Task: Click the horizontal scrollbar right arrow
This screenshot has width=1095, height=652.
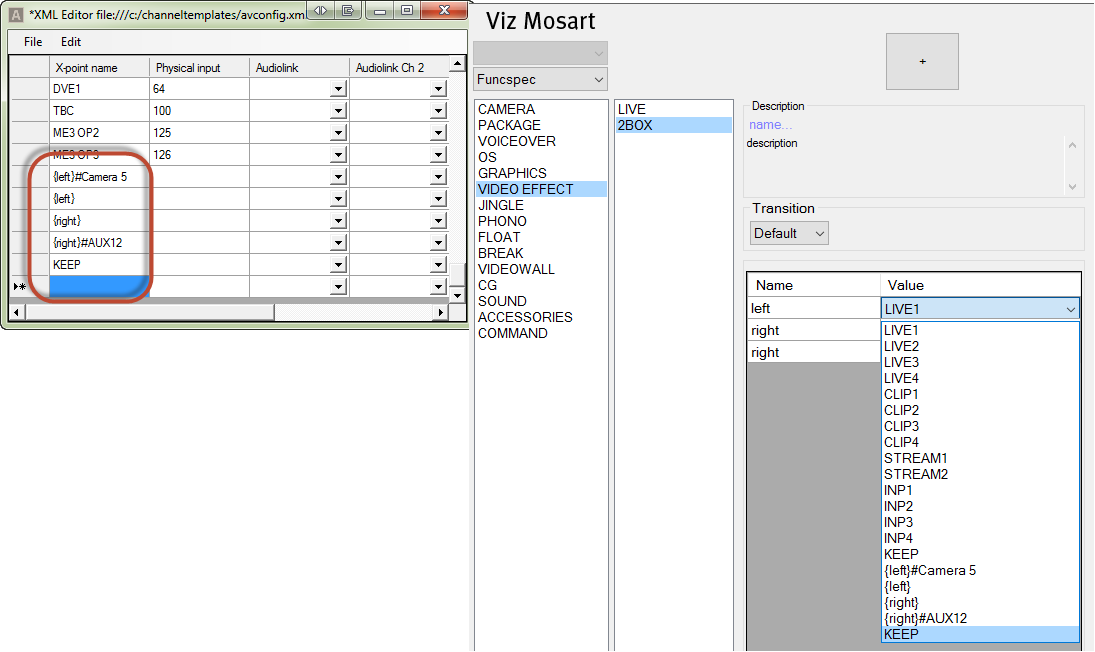Action: click(x=439, y=313)
